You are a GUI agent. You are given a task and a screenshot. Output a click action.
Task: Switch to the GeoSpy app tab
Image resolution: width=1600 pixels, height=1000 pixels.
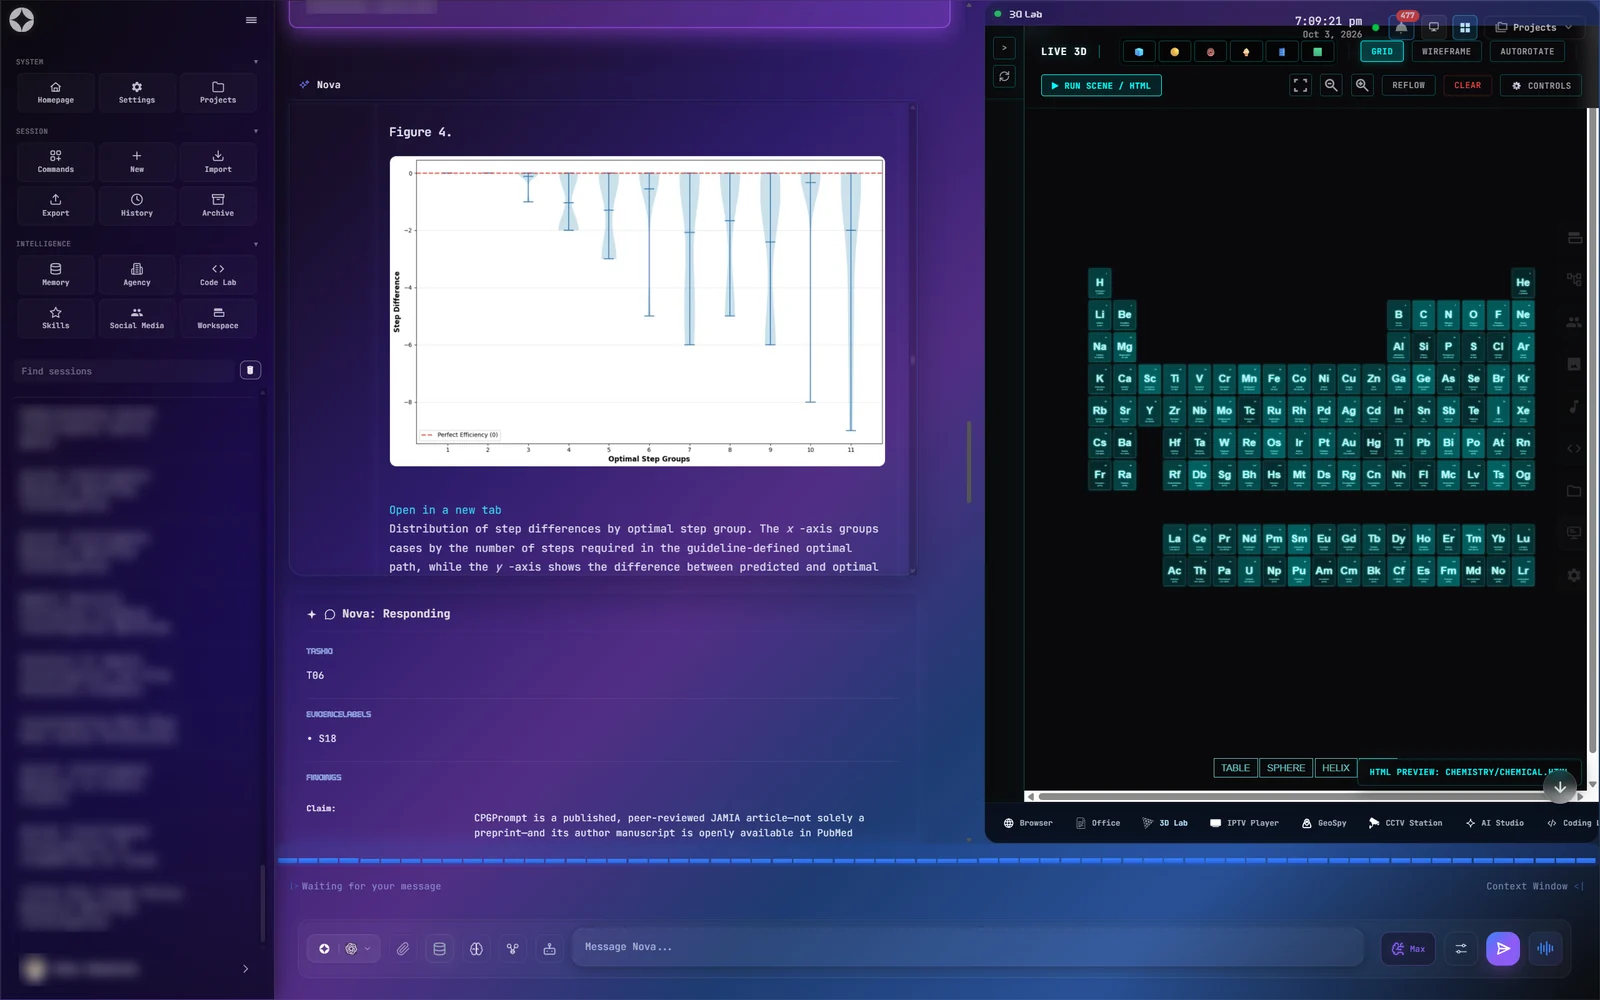coord(1324,823)
